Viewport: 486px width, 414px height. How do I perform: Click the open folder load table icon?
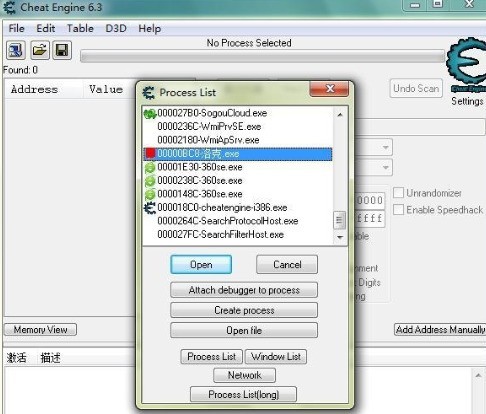(40, 50)
